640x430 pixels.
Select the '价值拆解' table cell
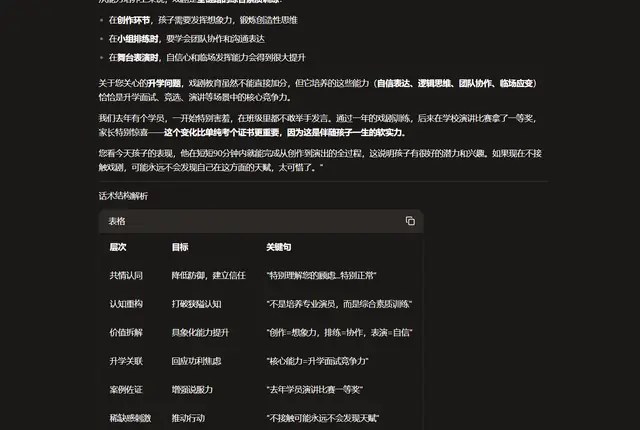(x=126, y=333)
